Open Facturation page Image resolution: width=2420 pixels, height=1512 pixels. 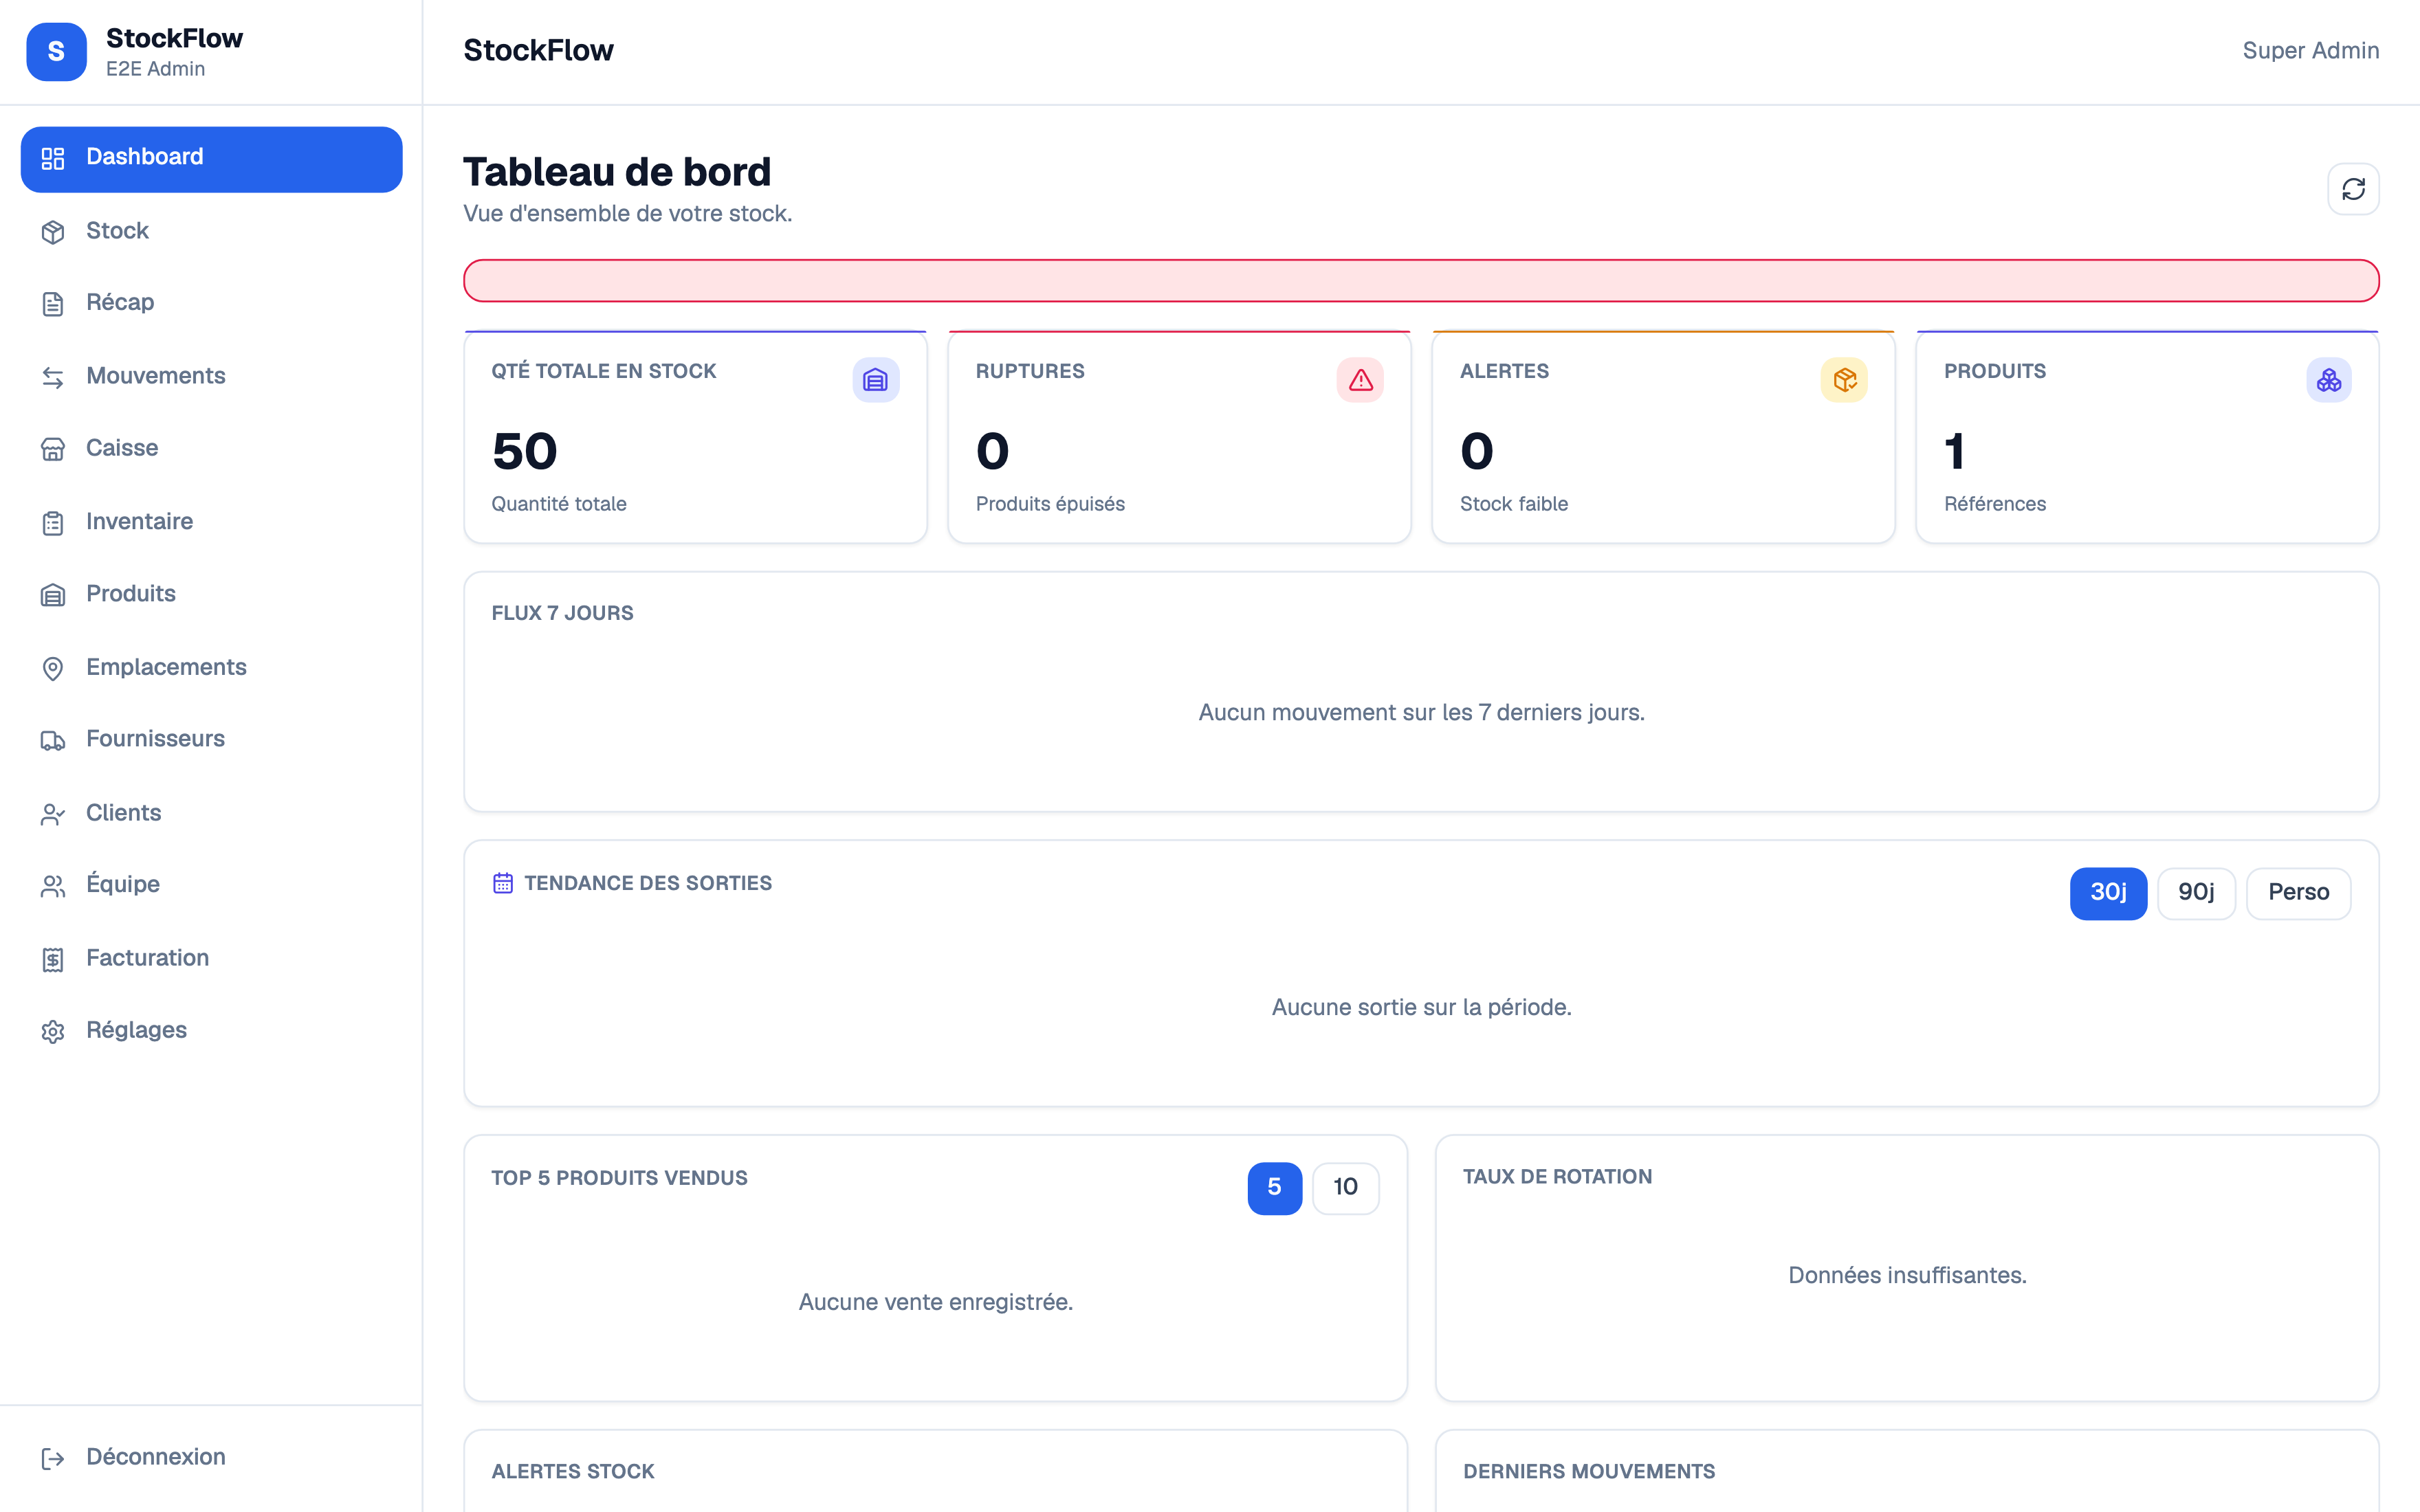pyautogui.click(x=211, y=958)
